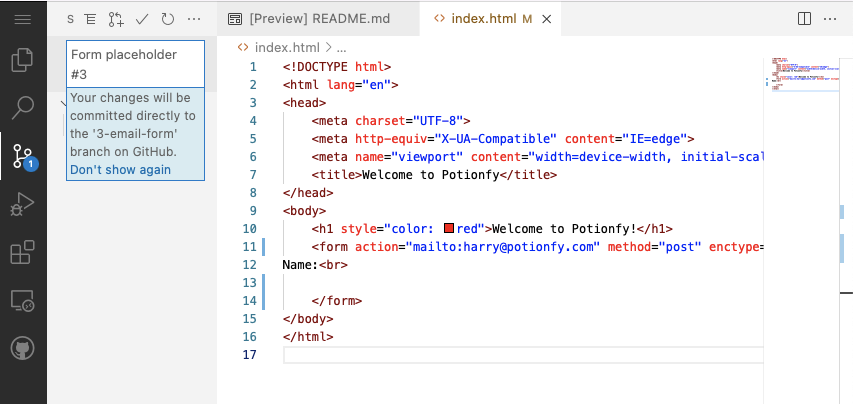
Task: Click the create pull request icon
Action: point(117,19)
